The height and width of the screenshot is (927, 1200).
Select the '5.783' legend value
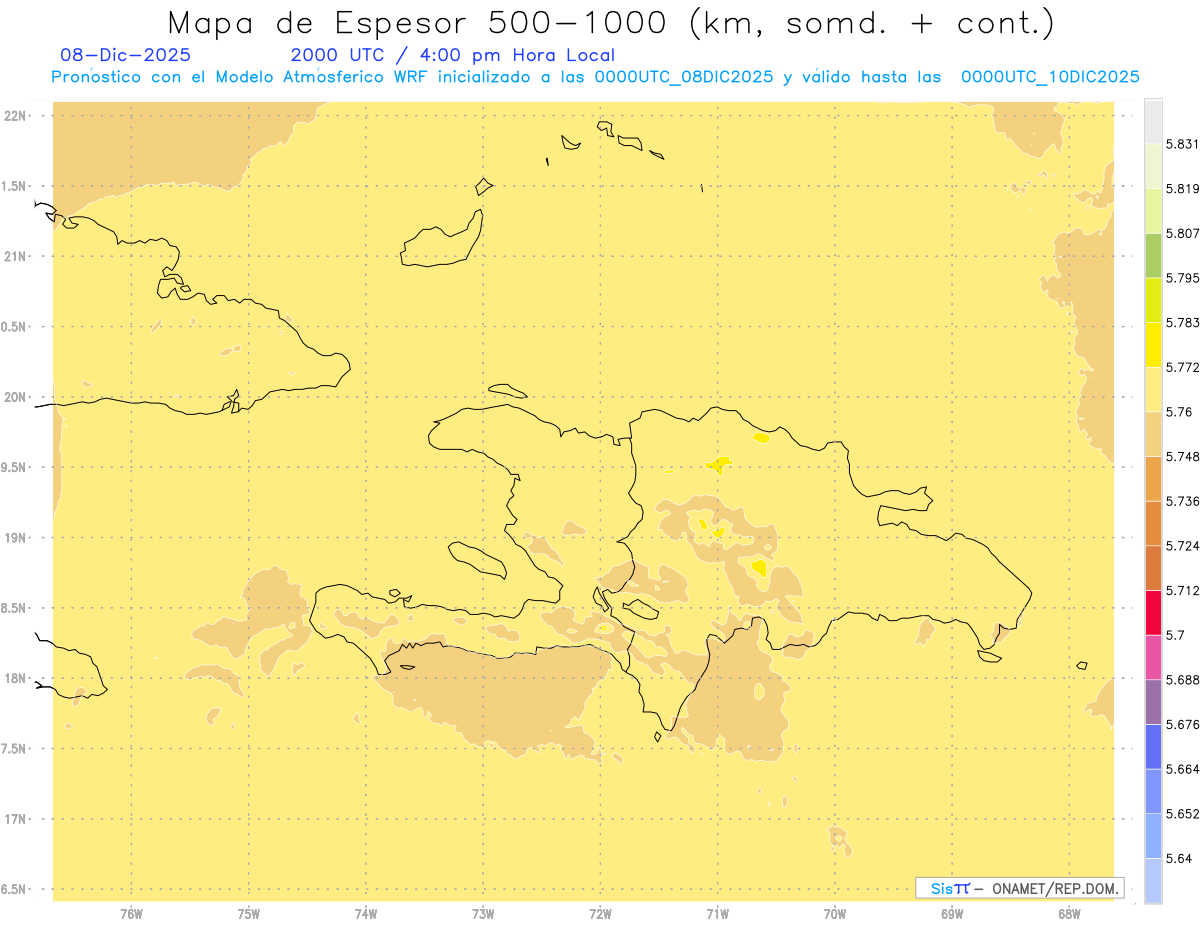1183,322
